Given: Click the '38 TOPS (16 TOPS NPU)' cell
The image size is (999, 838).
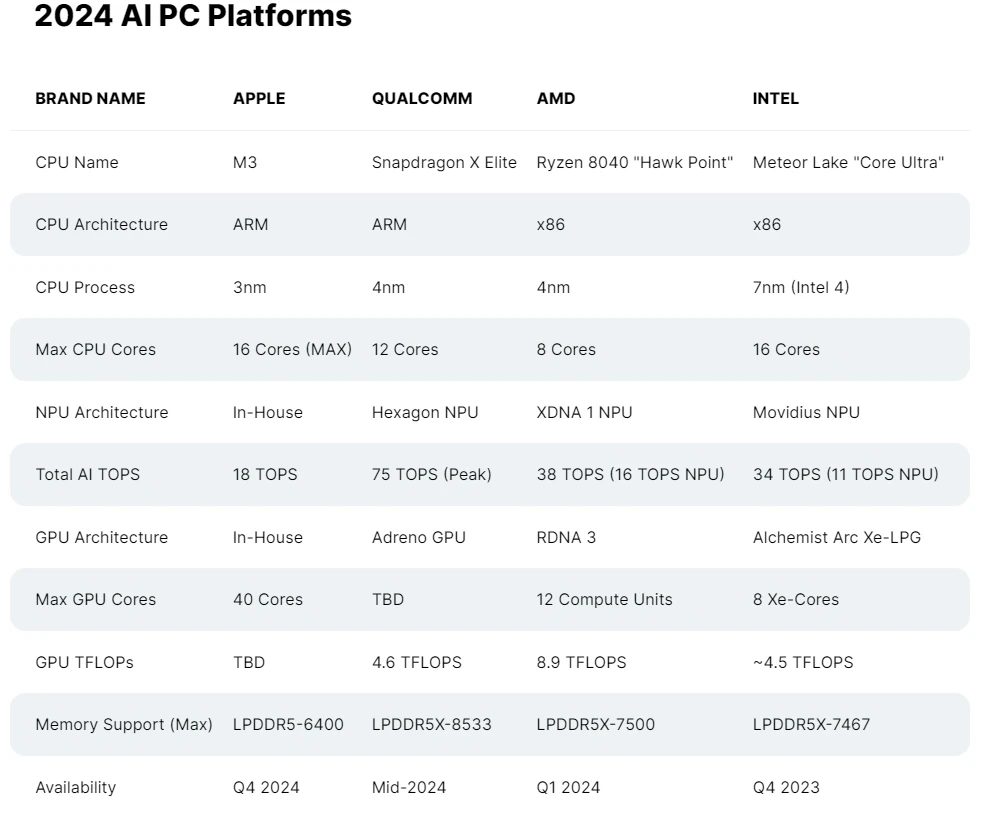Looking at the screenshot, I should click(630, 474).
